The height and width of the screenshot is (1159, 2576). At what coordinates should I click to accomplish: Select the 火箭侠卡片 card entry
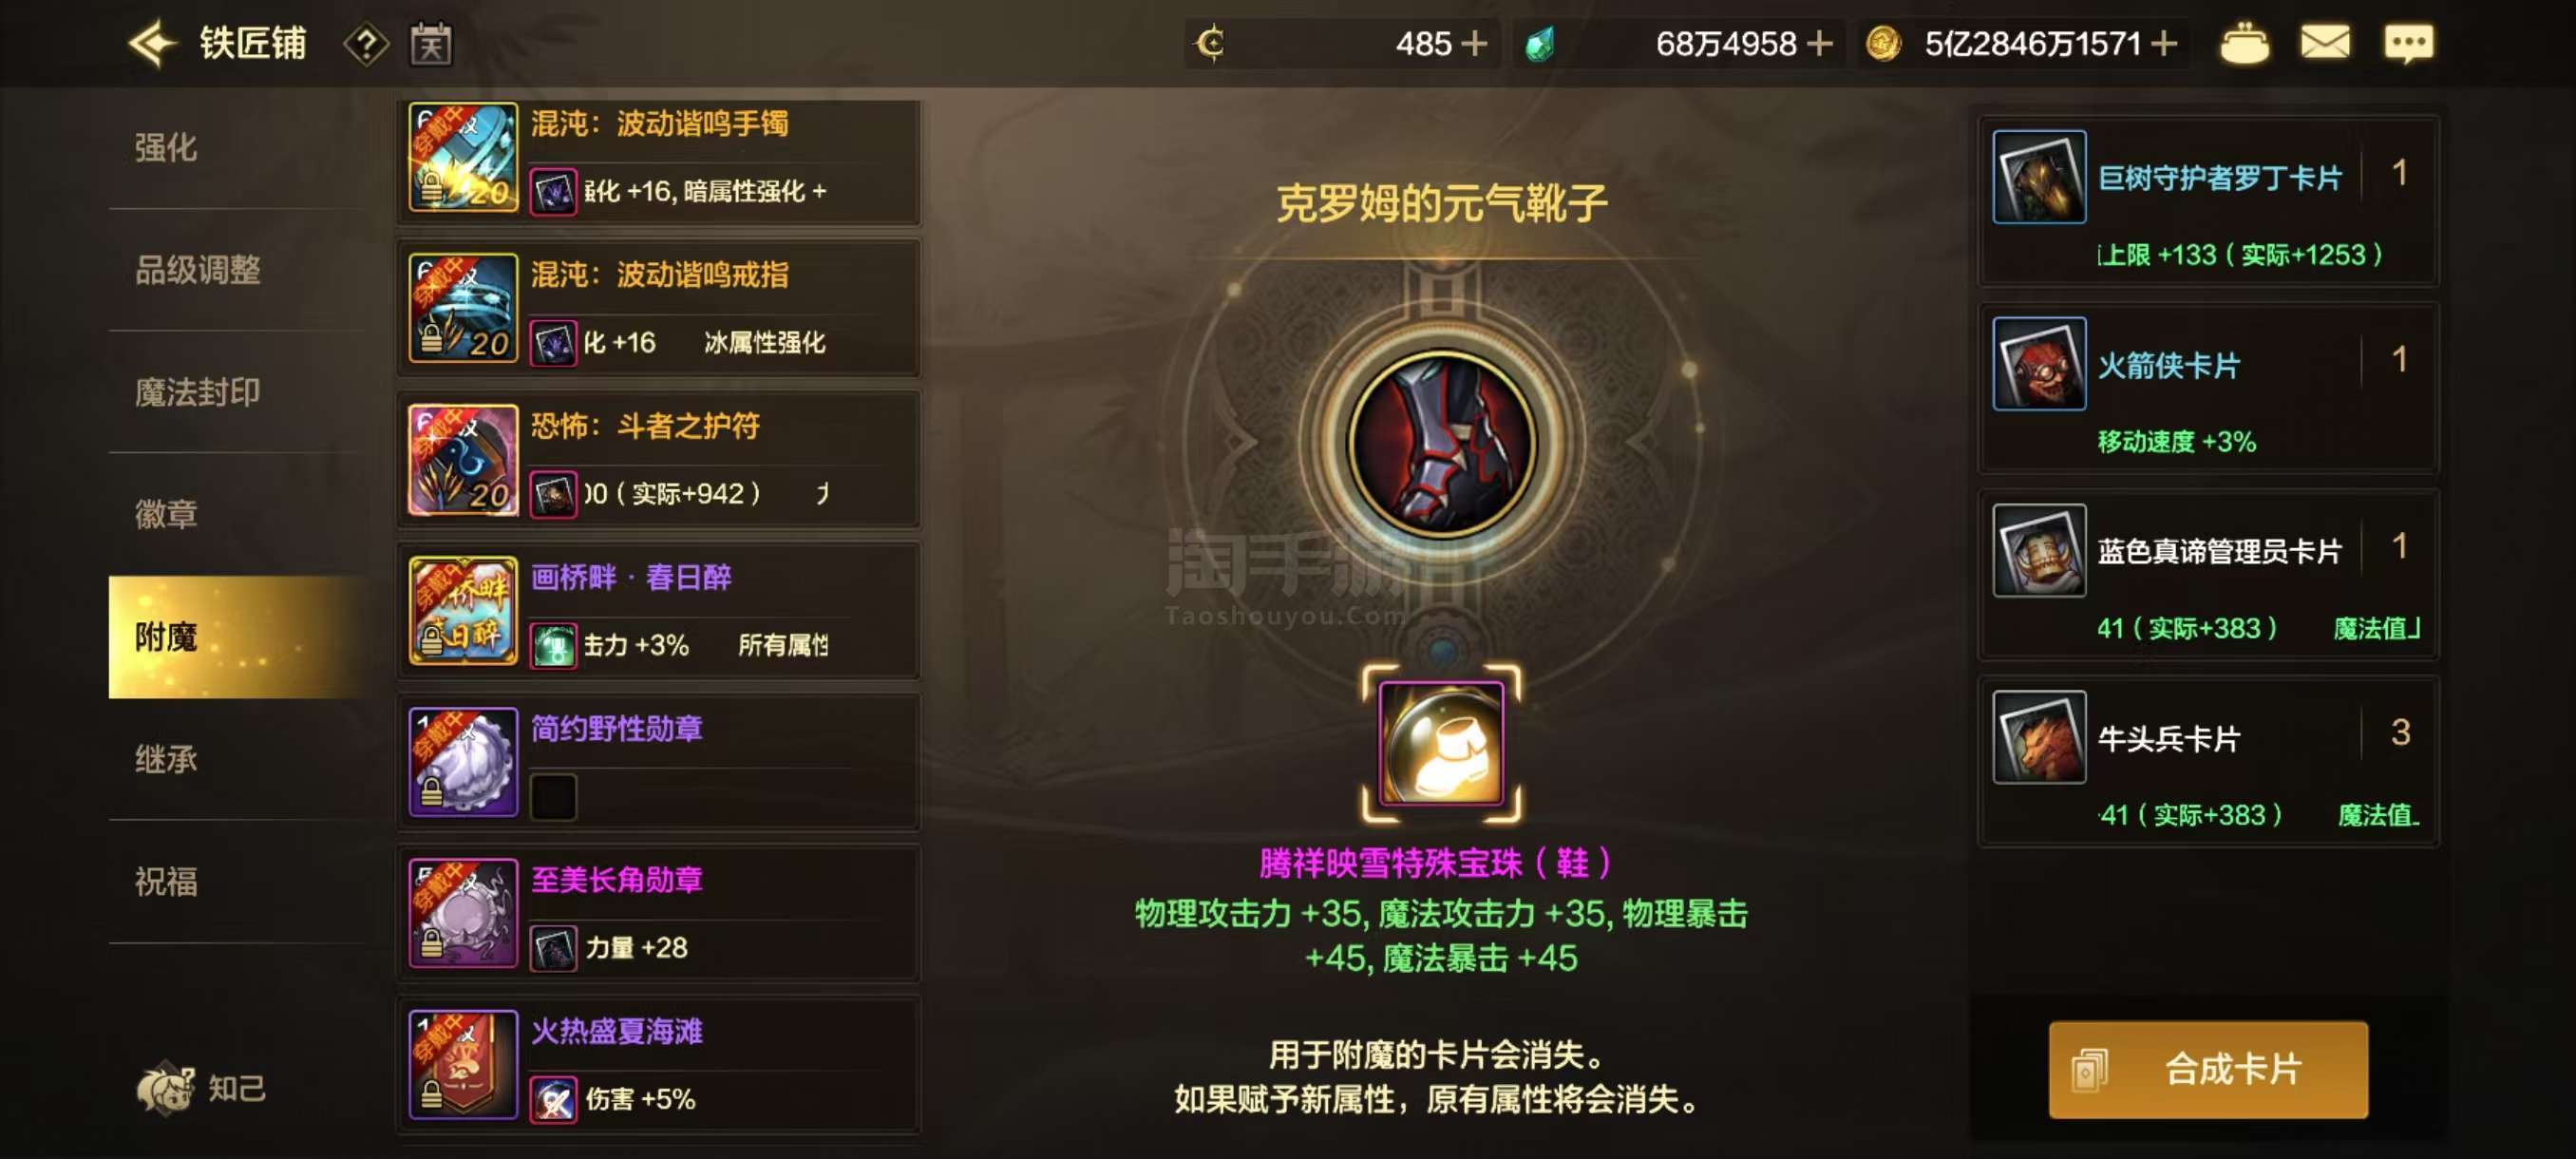(x=2208, y=388)
